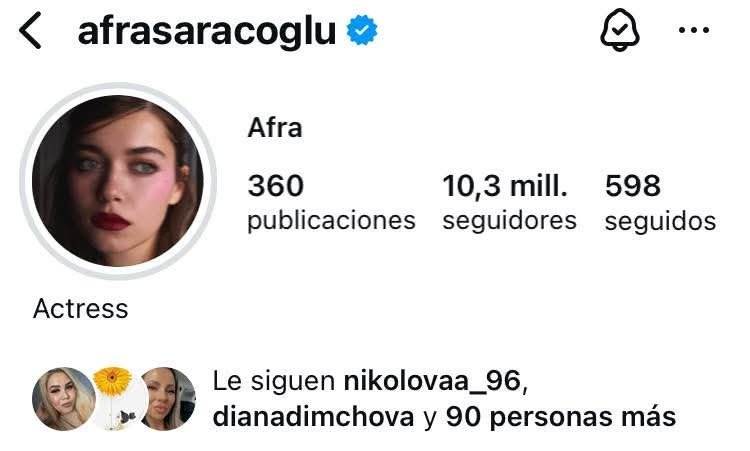This screenshot has height=451, width=750.
Task: Open nikolovaa_96's profile link
Action: coord(432,381)
